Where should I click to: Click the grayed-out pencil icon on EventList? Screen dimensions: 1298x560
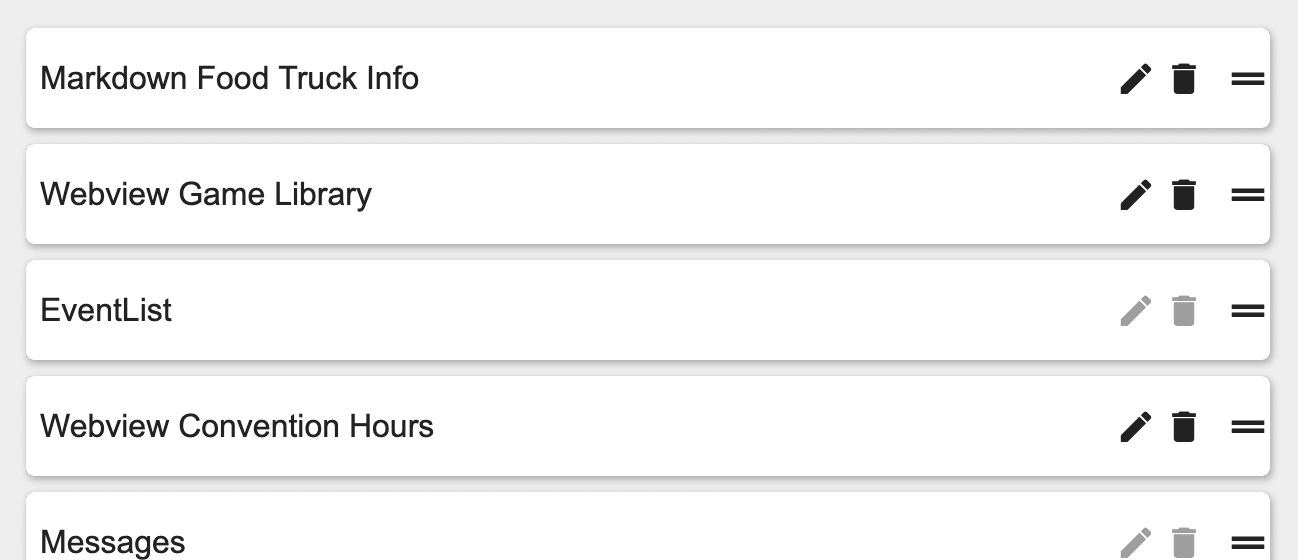pos(1135,310)
